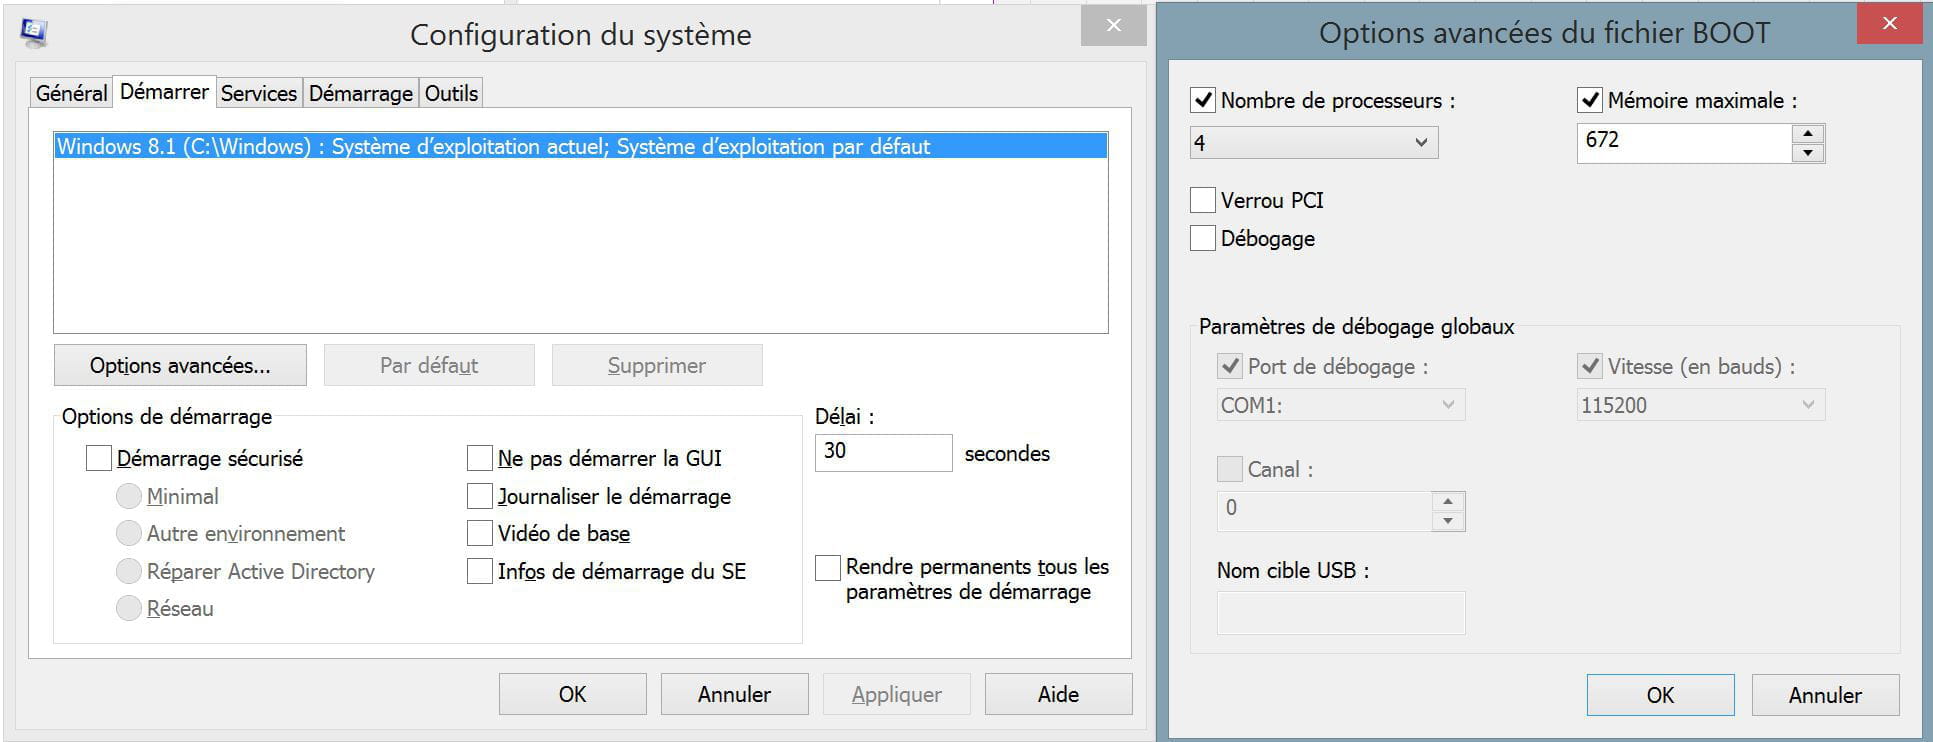The image size is (1933, 742).
Task: Select the Général tab
Action: (x=71, y=93)
